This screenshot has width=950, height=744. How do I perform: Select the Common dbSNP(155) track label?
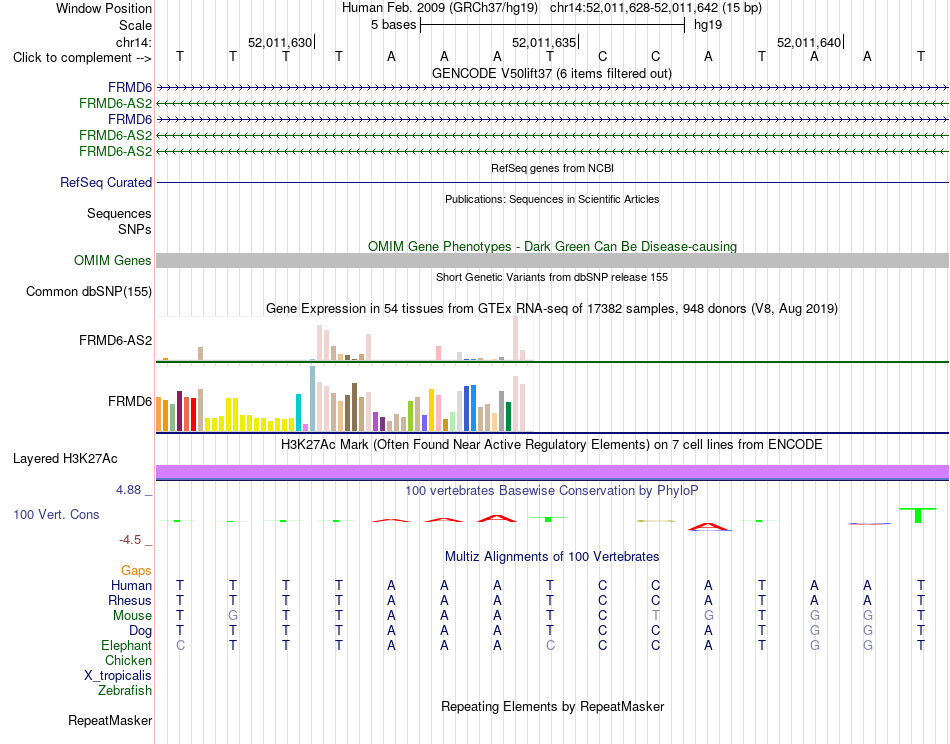coord(89,291)
